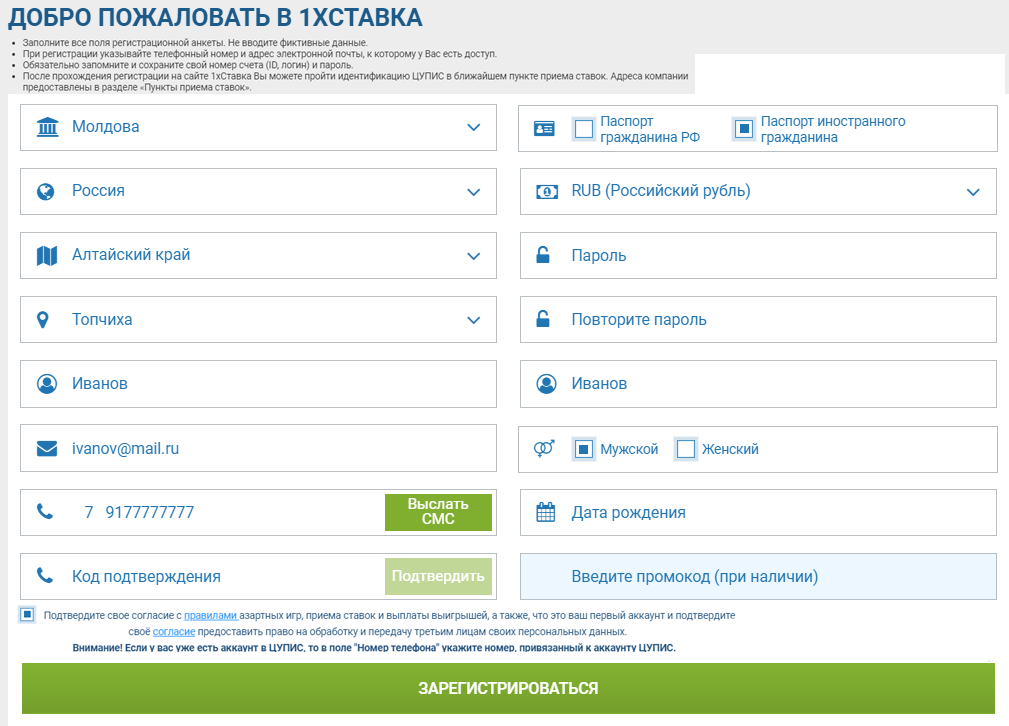Click the green ЗАРЕГИСТРИРОВАТЬСЯ button
This screenshot has width=1009, height=726.
(x=508, y=688)
